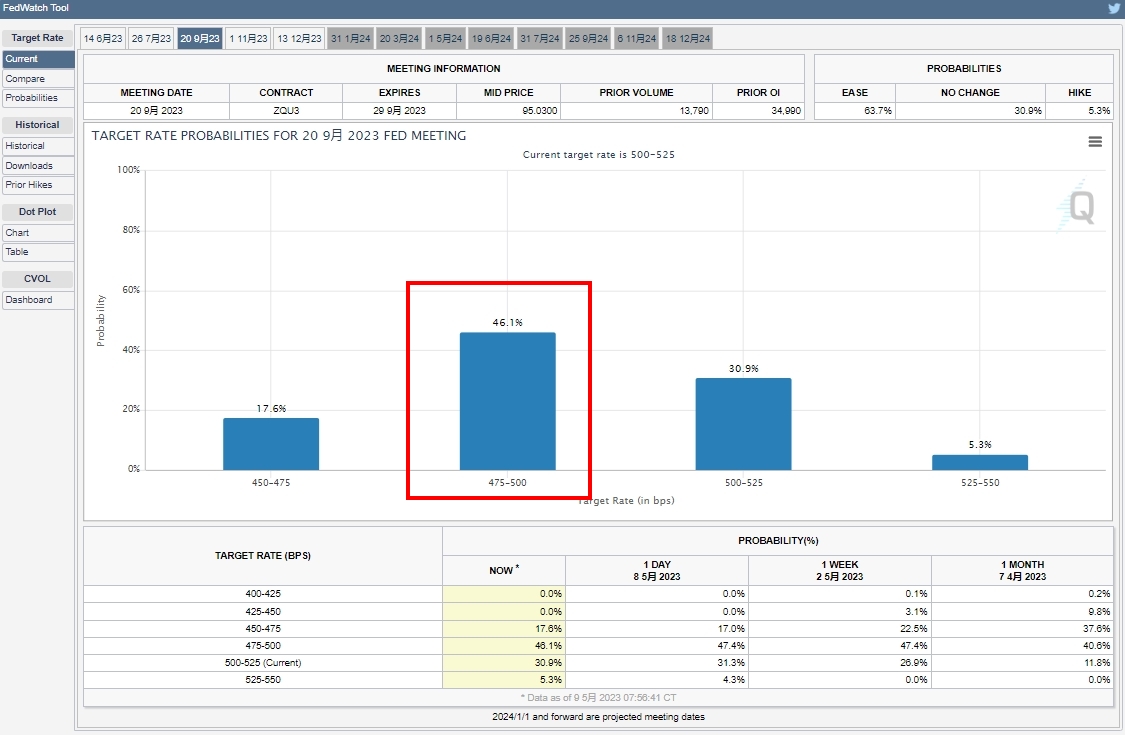This screenshot has width=1125, height=735.
Task: Click the 525-550 bar showing 5.3%
Action: pyautogui.click(x=979, y=462)
